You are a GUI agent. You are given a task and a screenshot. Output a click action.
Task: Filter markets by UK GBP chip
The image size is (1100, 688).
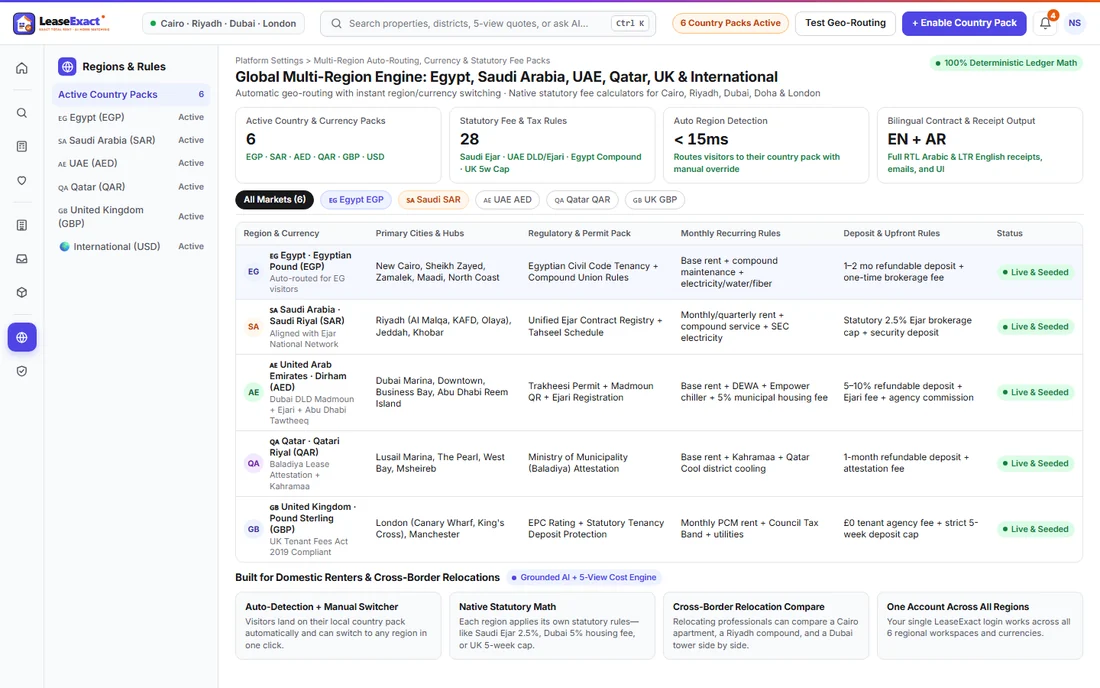(x=655, y=200)
